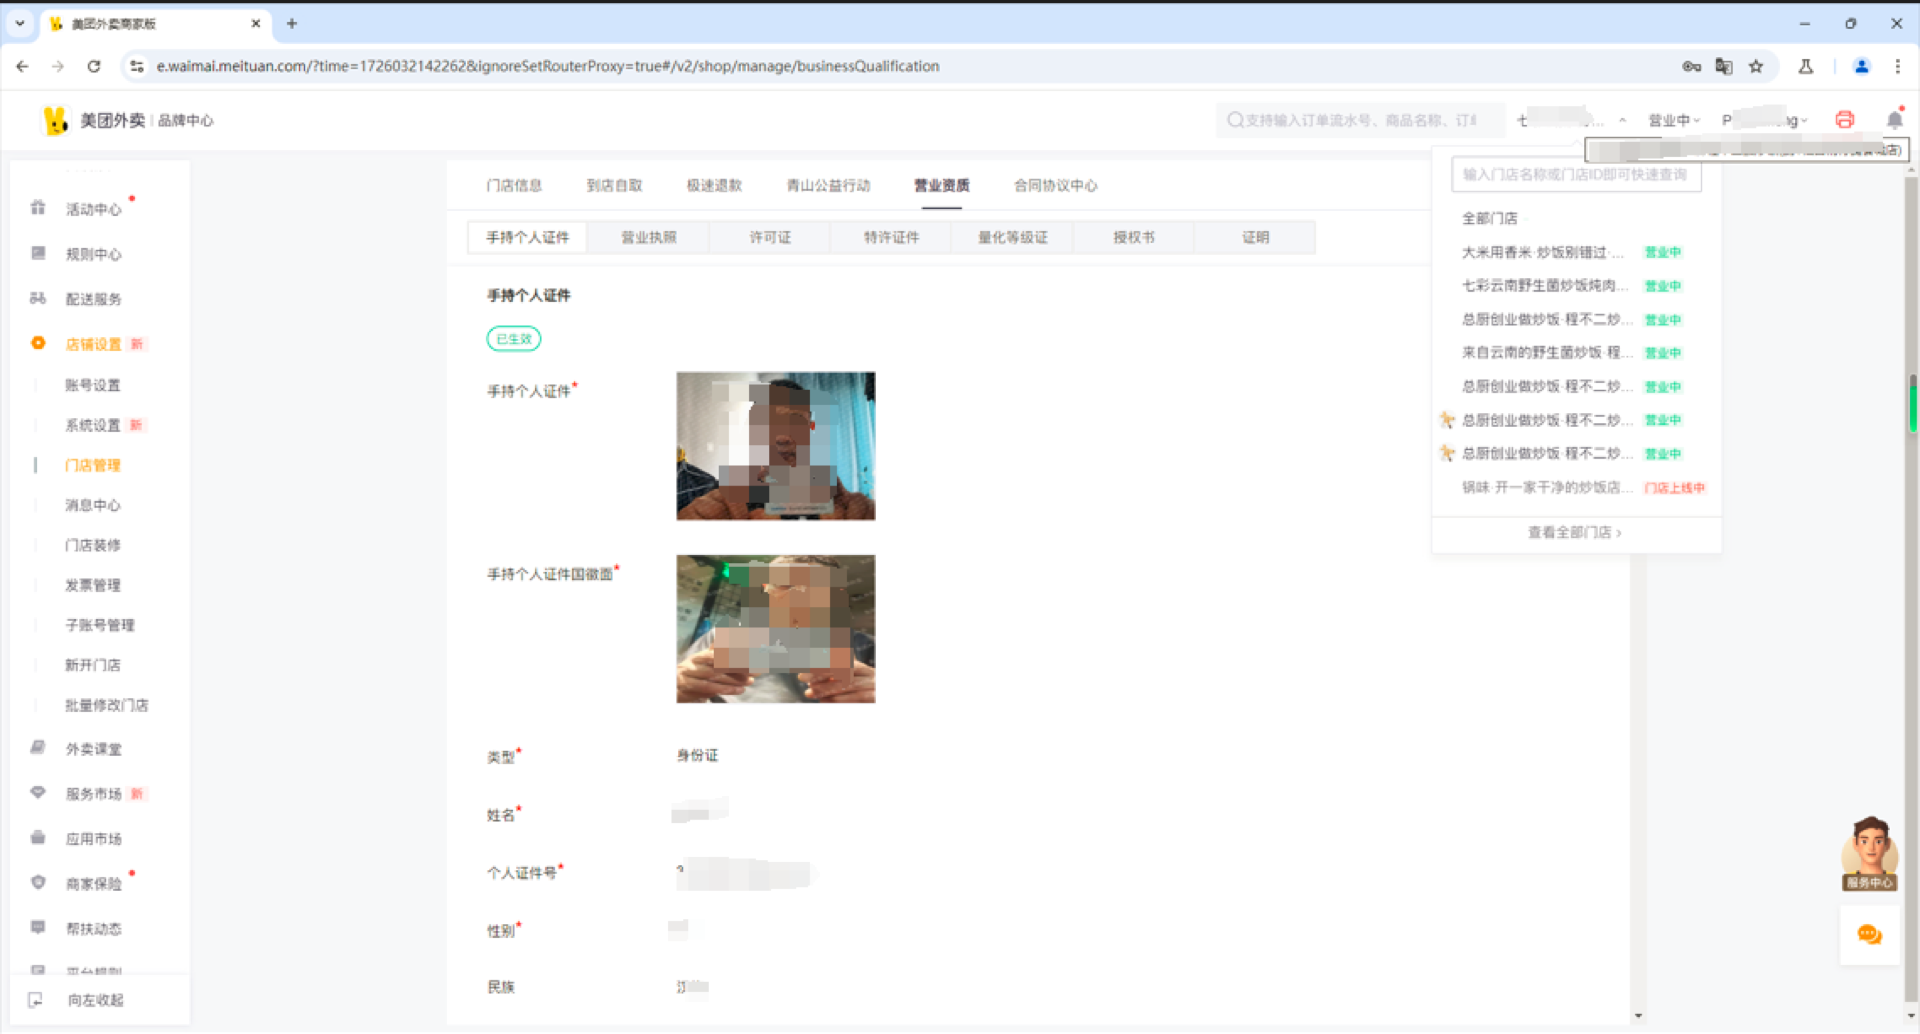
Task: Open 批量修改门店 in sidebar
Action: (x=107, y=705)
